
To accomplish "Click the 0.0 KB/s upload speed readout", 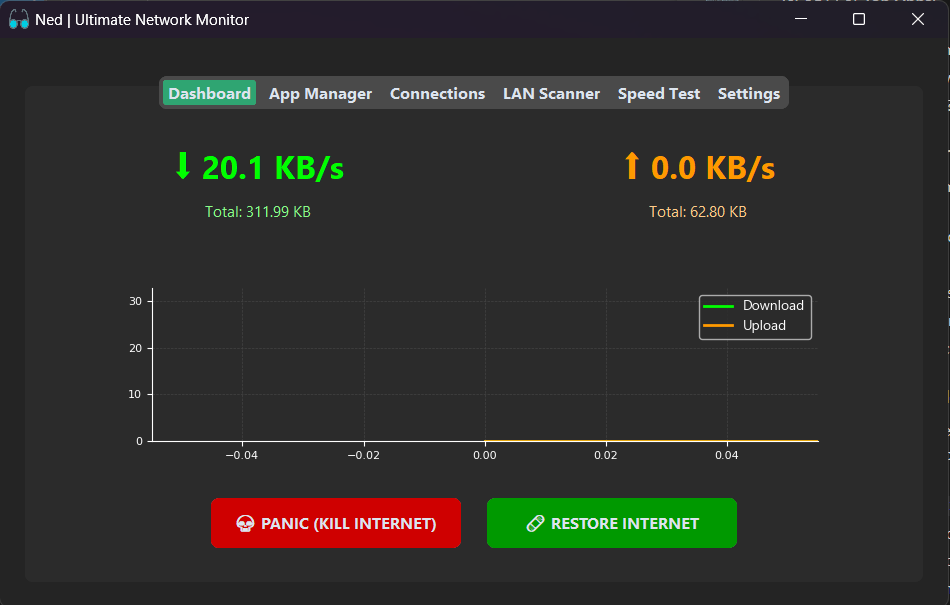I will coord(712,167).
